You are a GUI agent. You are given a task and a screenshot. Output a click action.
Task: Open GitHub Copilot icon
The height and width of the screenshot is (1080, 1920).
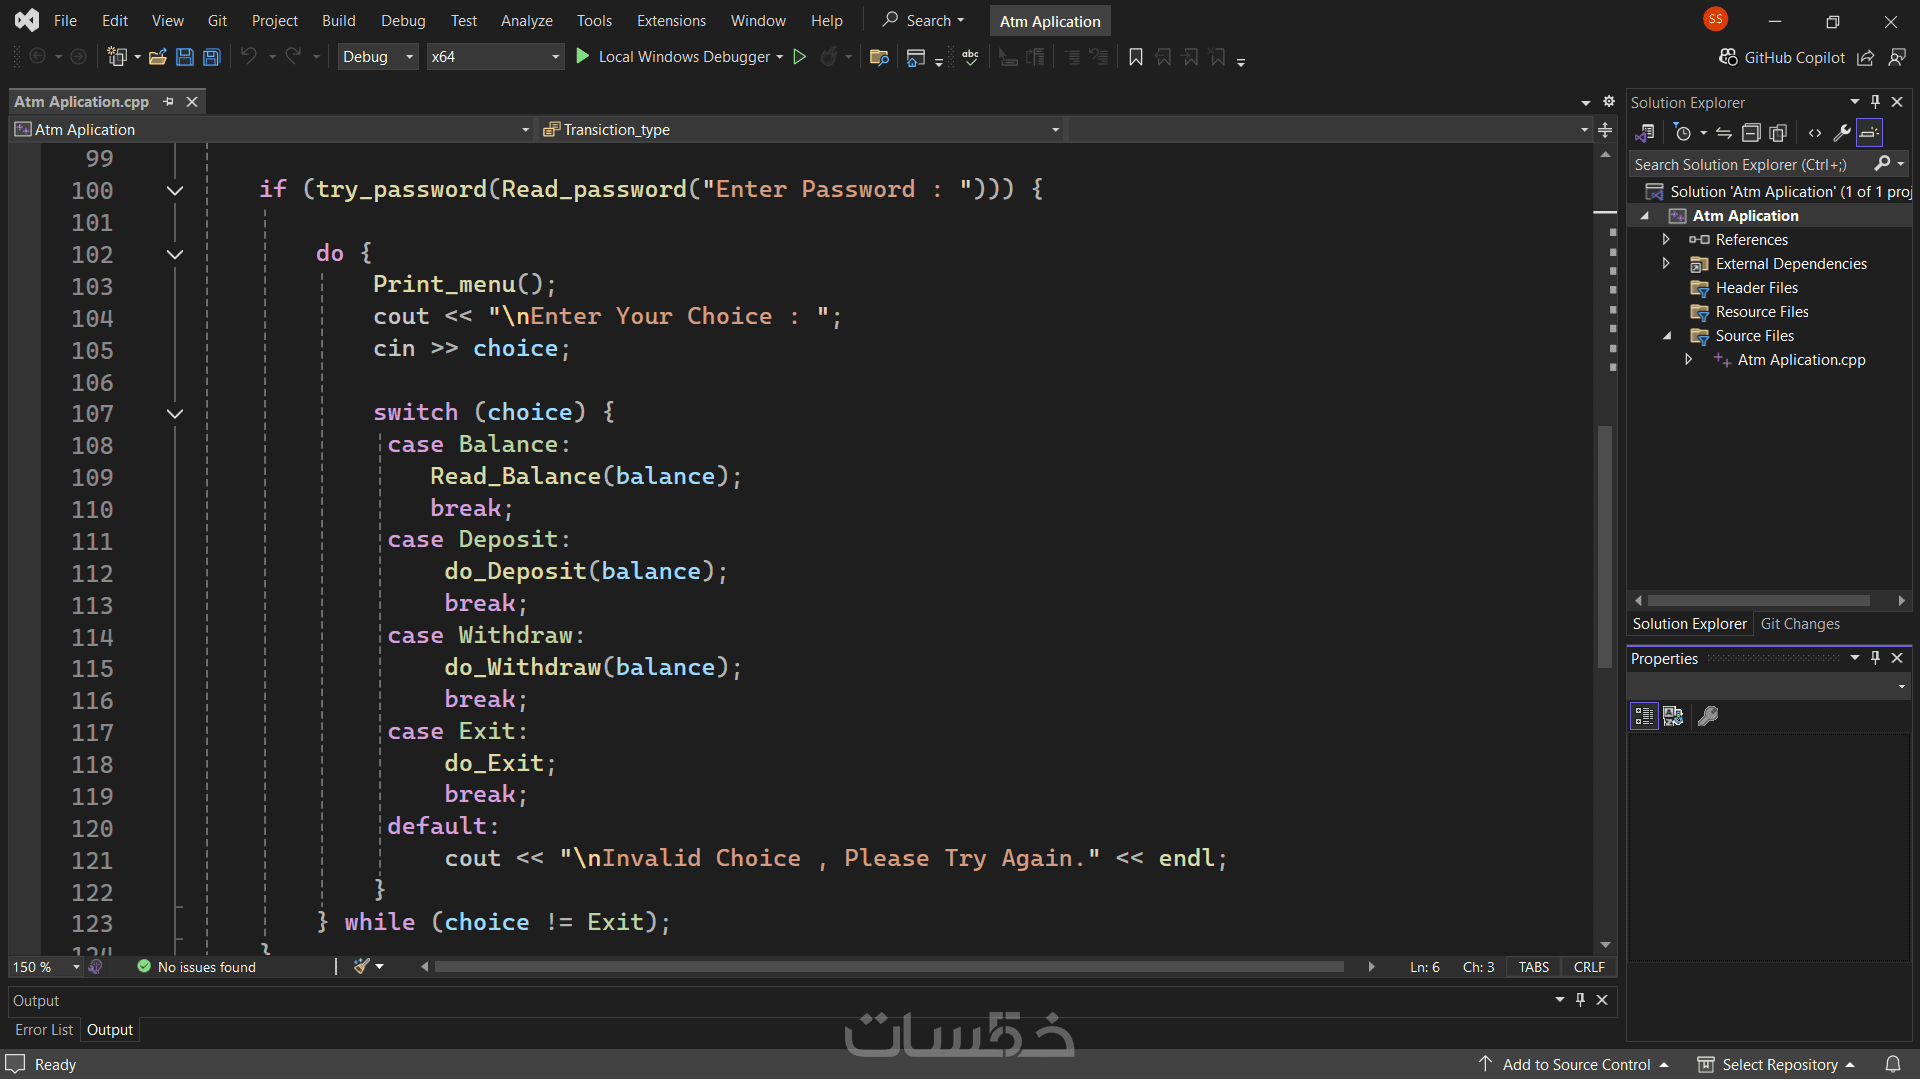click(1728, 57)
